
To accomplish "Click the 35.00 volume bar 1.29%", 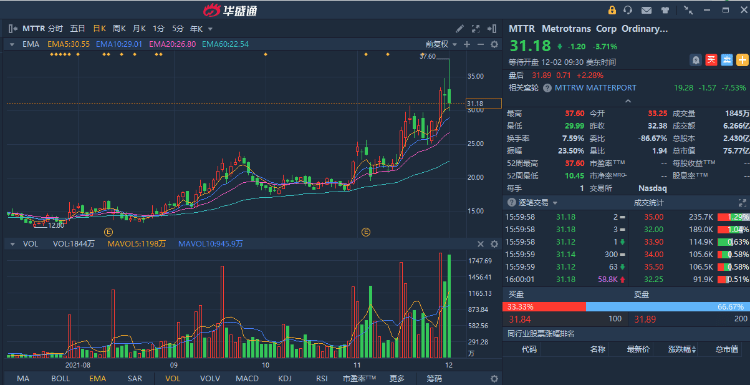I will pos(733,217).
